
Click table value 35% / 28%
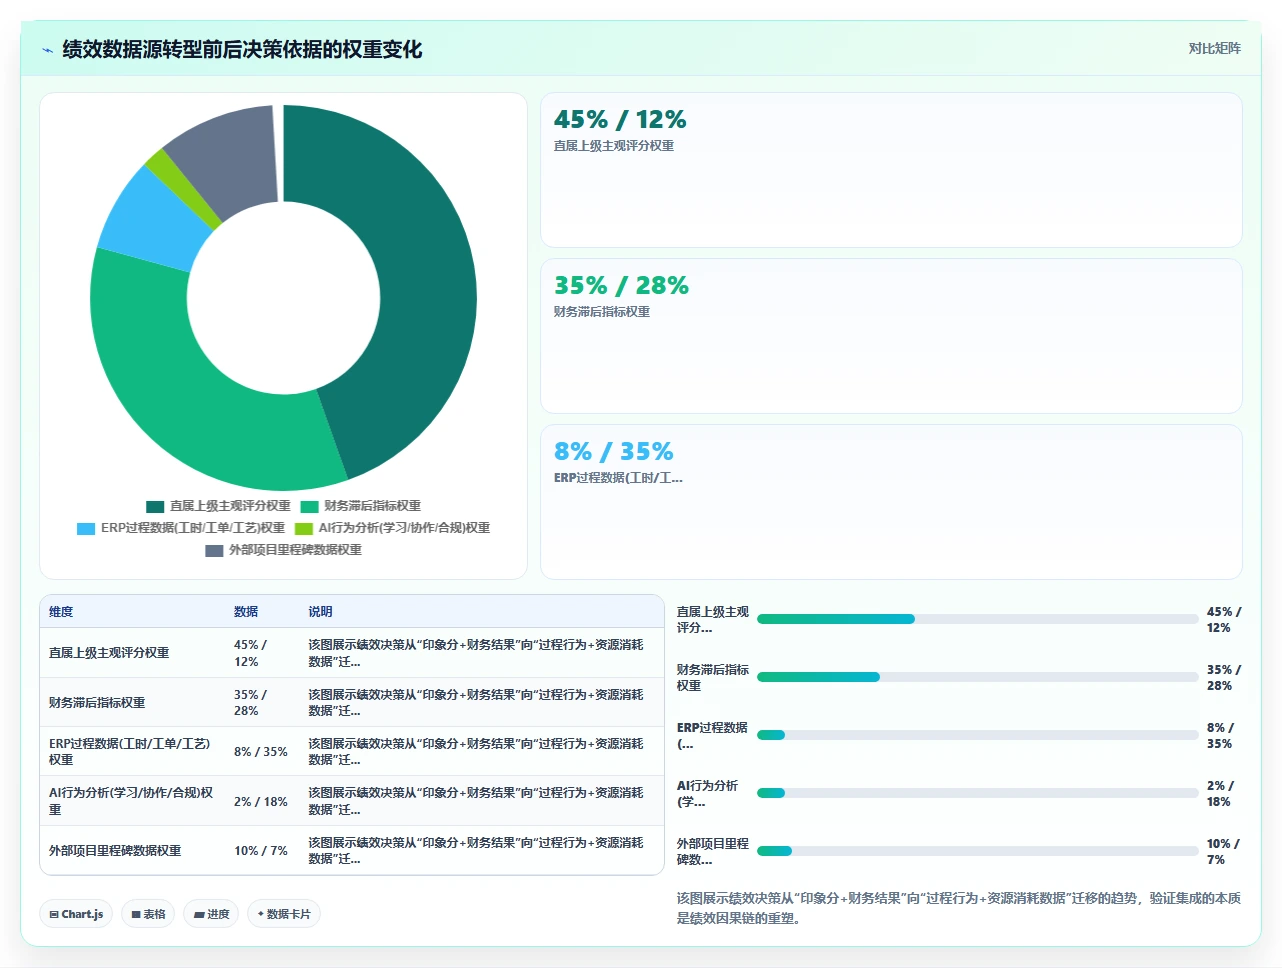pyautogui.click(x=250, y=703)
